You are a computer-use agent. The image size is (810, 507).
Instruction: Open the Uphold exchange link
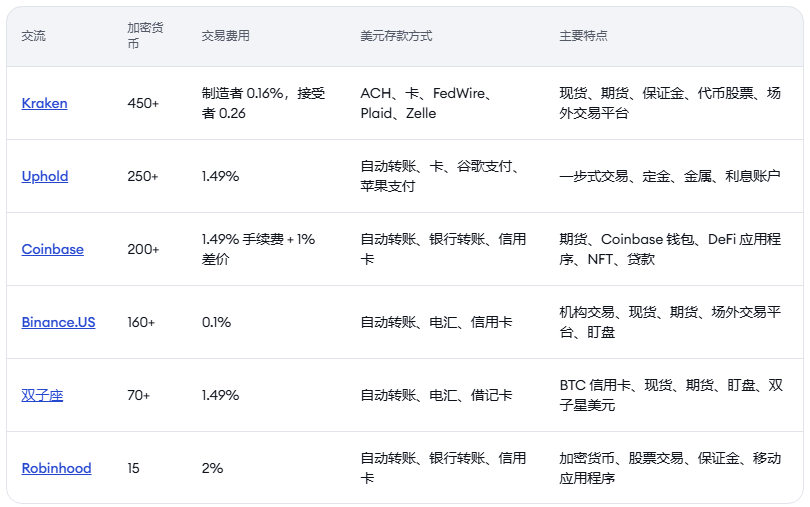pos(45,176)
